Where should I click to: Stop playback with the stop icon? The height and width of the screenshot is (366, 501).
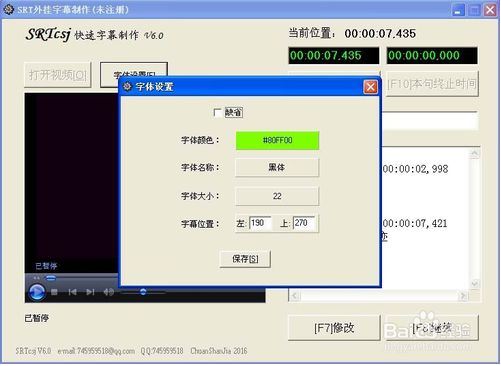point(54,292)
